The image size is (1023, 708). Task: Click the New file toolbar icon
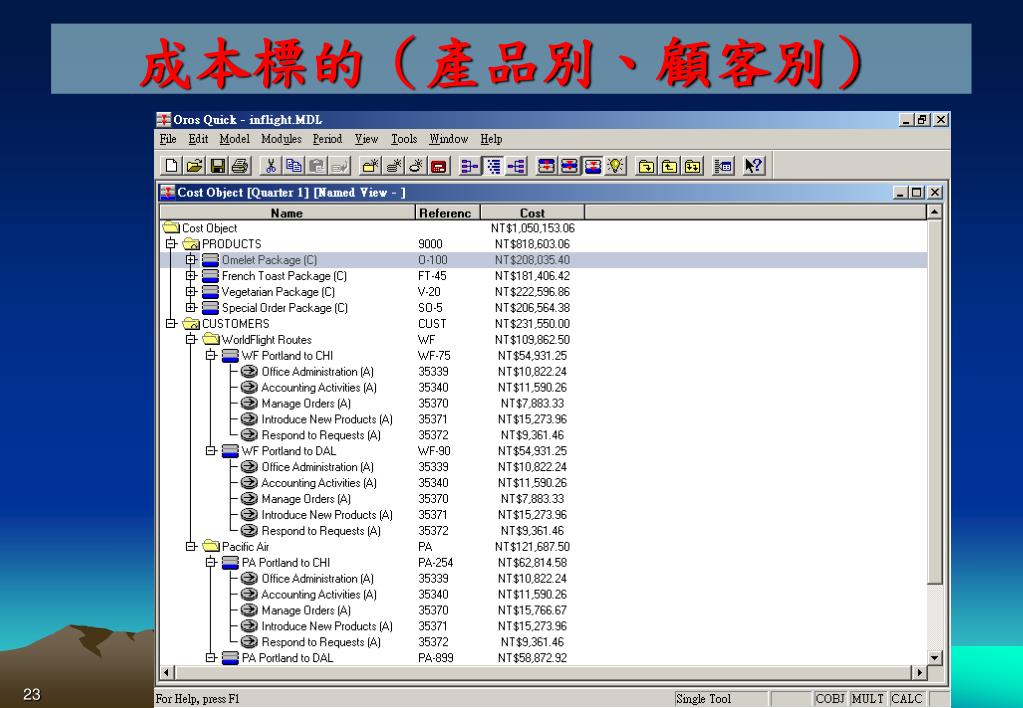pos(171,166)
